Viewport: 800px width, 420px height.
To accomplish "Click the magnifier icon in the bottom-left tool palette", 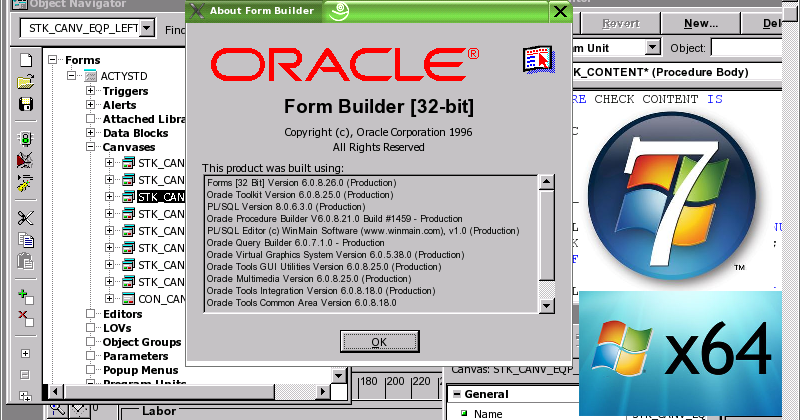I will tap(58, 410).
